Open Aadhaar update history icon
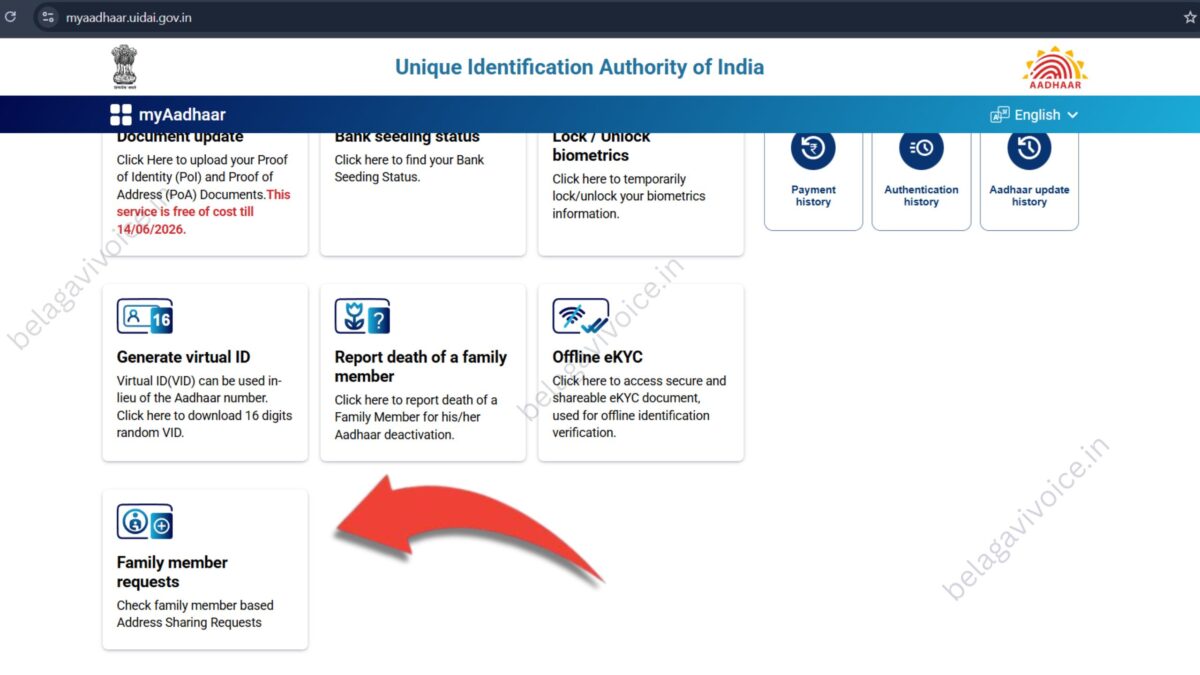Screen dimensions: 1200x675 click(1029, 150)
